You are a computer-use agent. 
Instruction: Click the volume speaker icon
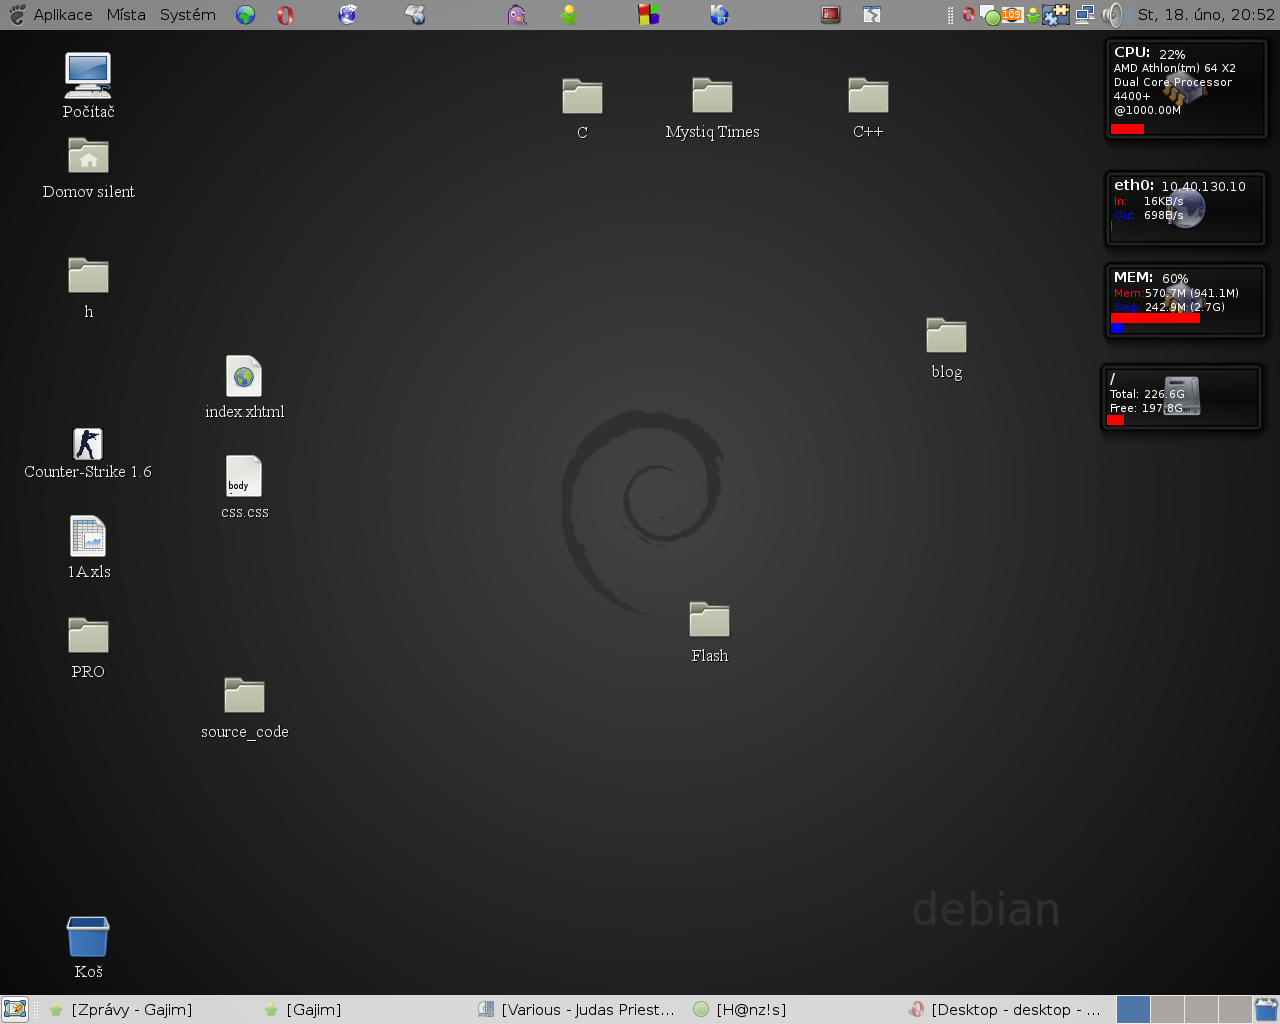(1112, 15)
